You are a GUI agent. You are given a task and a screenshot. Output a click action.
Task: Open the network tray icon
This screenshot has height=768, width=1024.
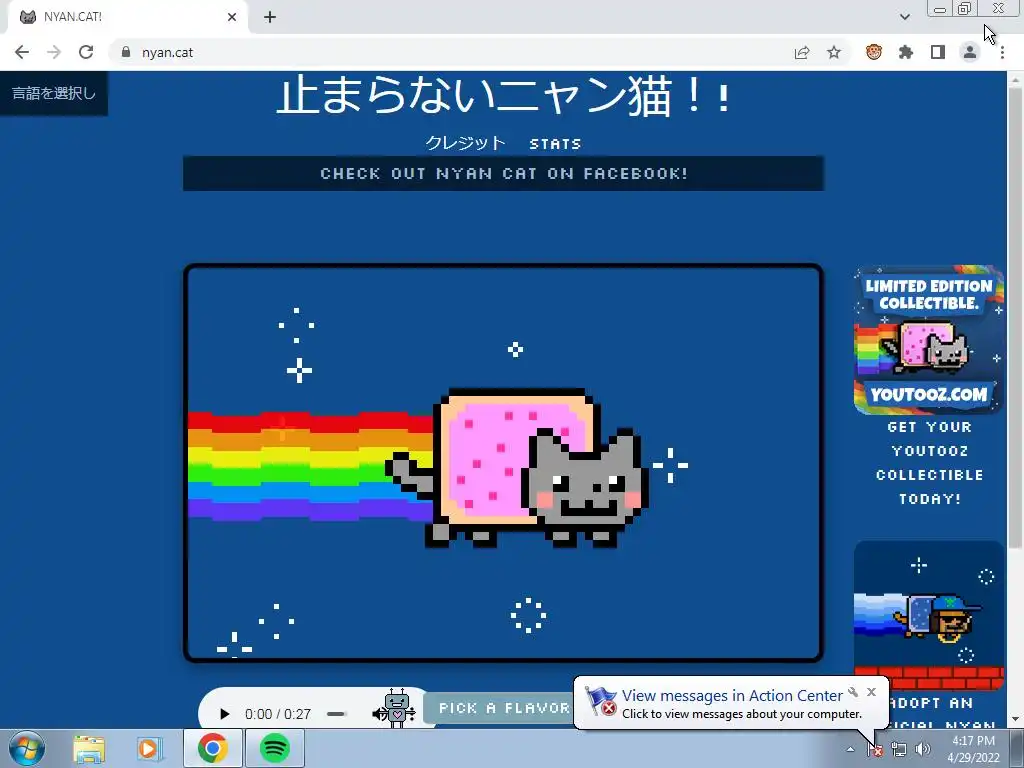[x=899, y=750]
